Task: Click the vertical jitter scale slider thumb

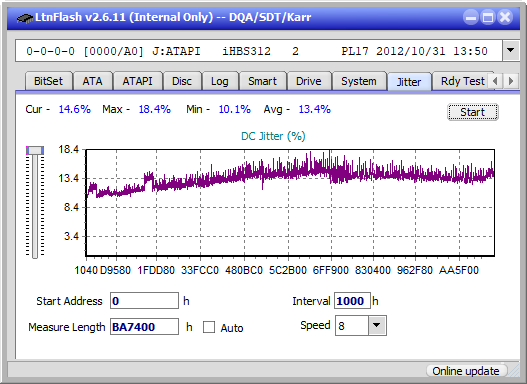Action: (x=35, y=150)
